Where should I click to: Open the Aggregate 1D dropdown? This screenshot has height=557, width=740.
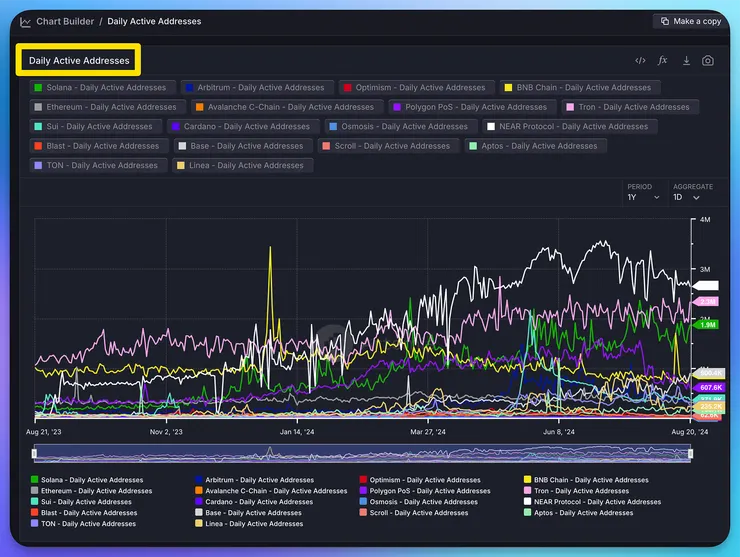(x=686, y=197)
